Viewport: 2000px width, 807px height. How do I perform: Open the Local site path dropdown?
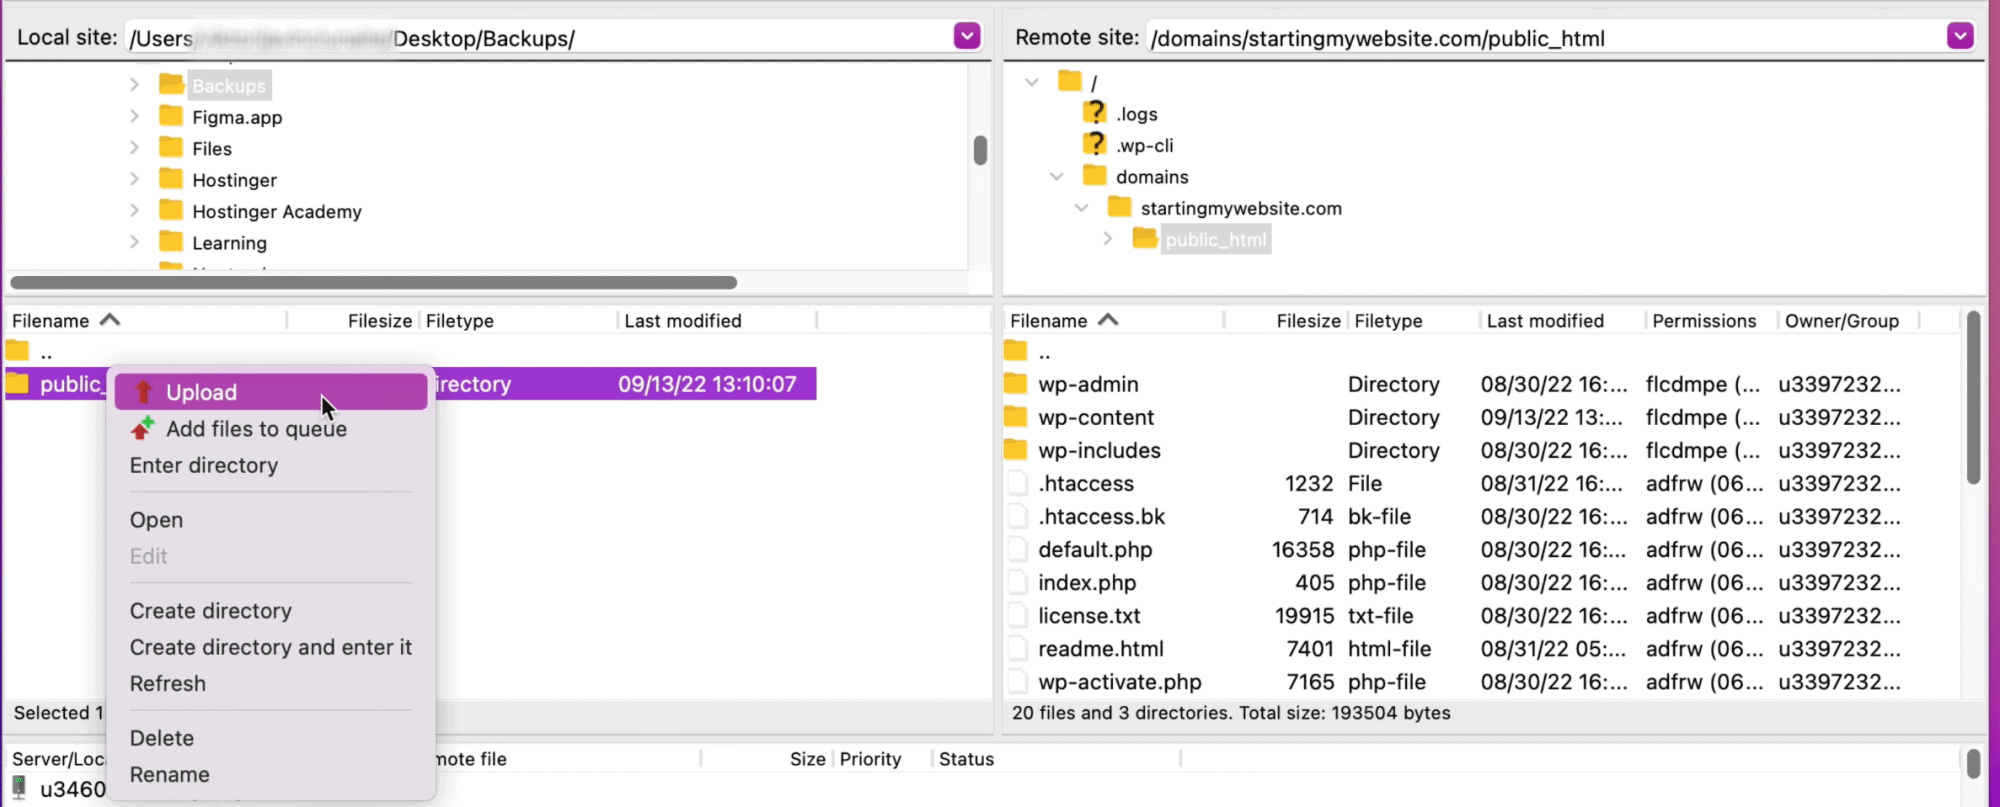[x=966, y=37]
